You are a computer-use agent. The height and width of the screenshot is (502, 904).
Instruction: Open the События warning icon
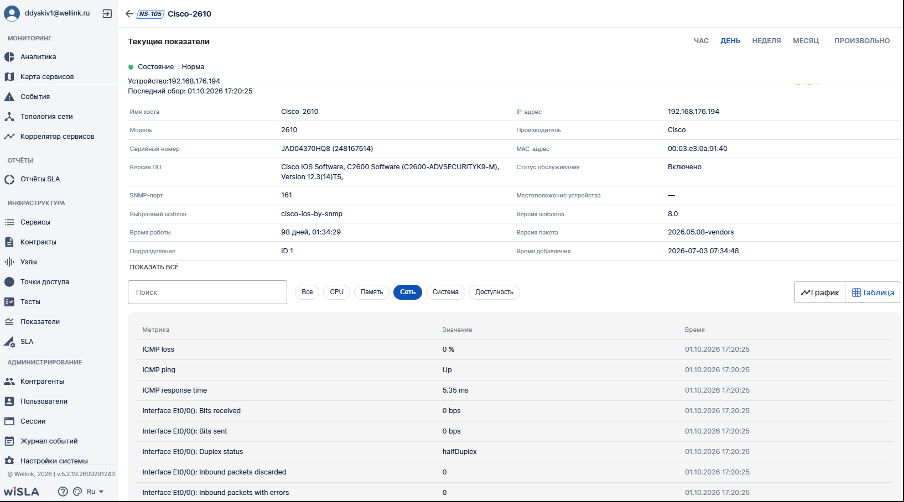pos(9,96)
